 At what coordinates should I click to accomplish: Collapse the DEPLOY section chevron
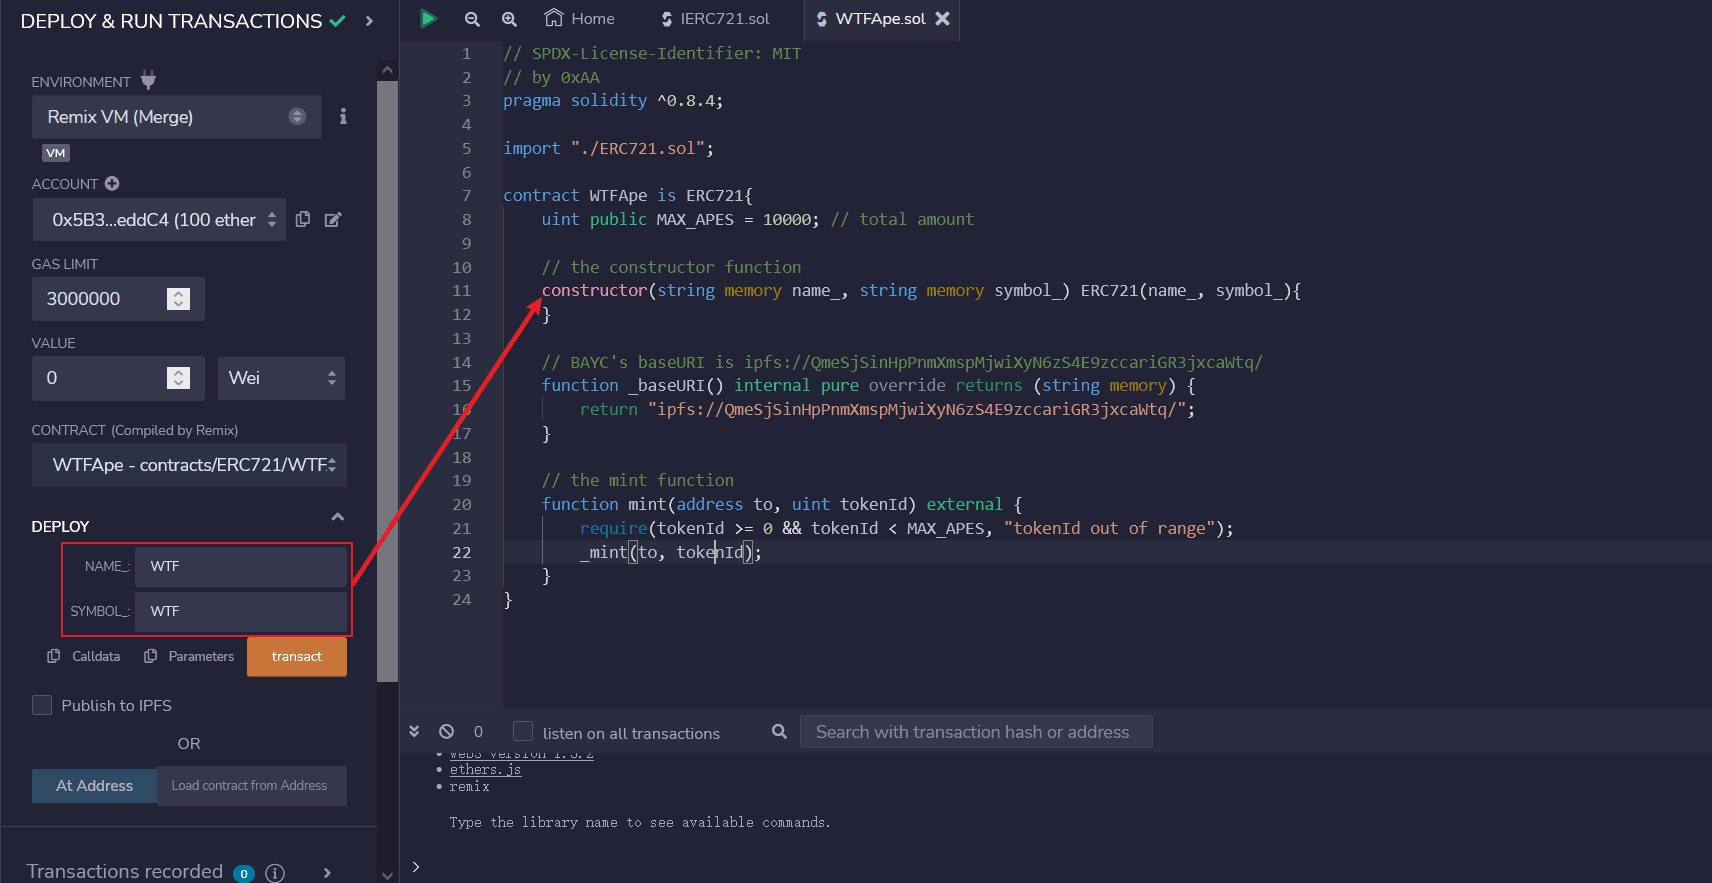(337, 517)
